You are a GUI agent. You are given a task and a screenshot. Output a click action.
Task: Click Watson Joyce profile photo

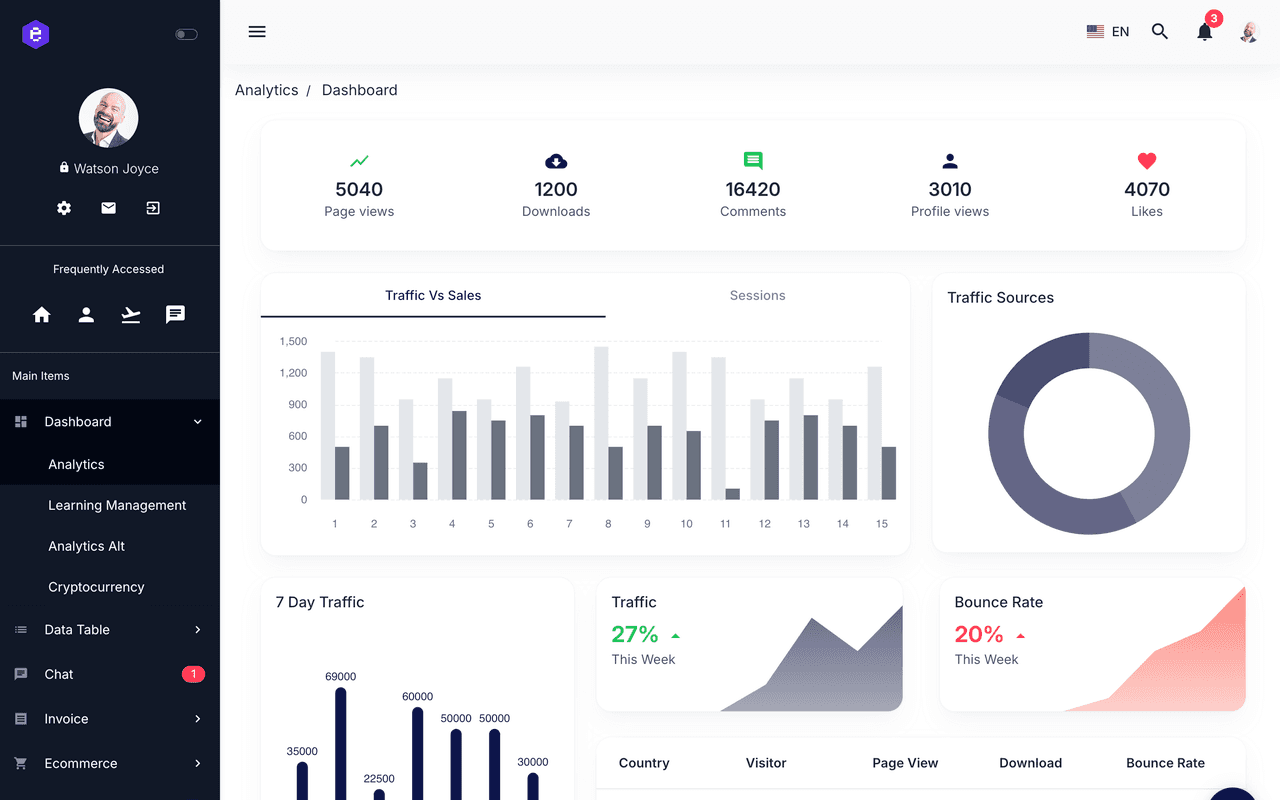(x=109, y=118)
